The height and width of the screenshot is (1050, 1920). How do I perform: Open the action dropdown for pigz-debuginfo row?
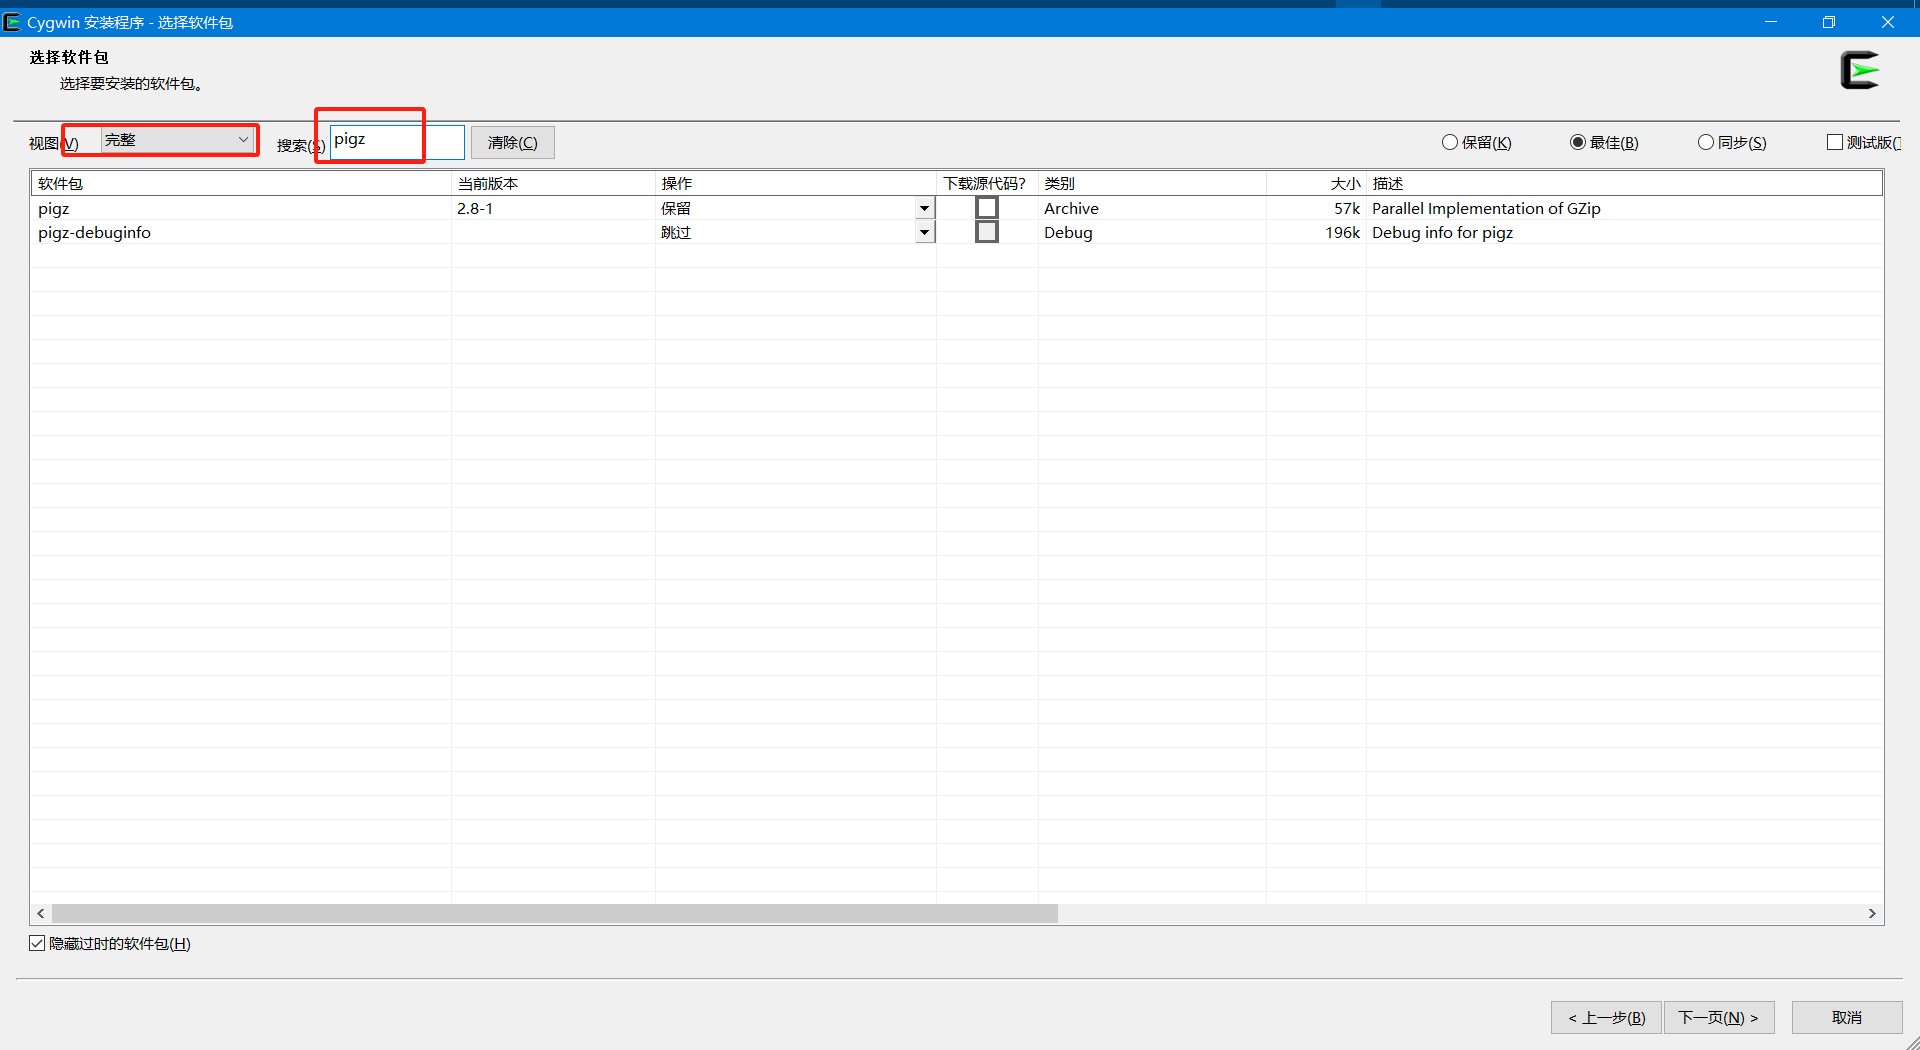click(x=924, y=232)
